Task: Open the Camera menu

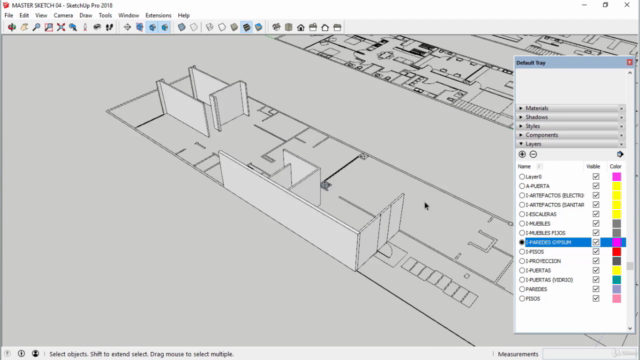Action: [63, 16]
